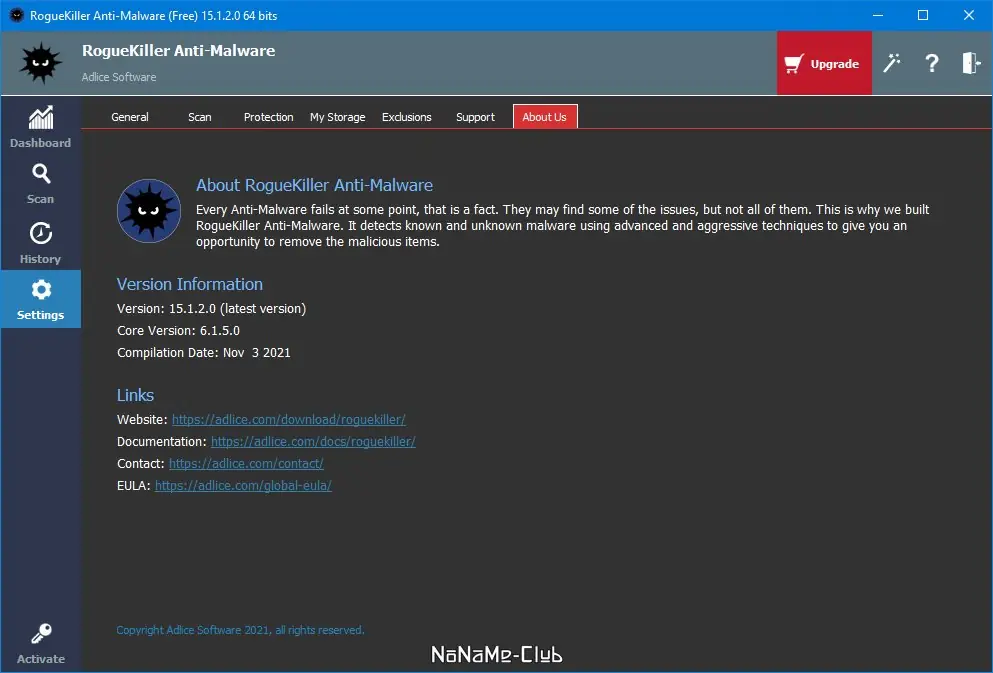Click the RogueKiller logo in header
The width and height of the screenshot is (993, 673).
click(x=41, y=63)
